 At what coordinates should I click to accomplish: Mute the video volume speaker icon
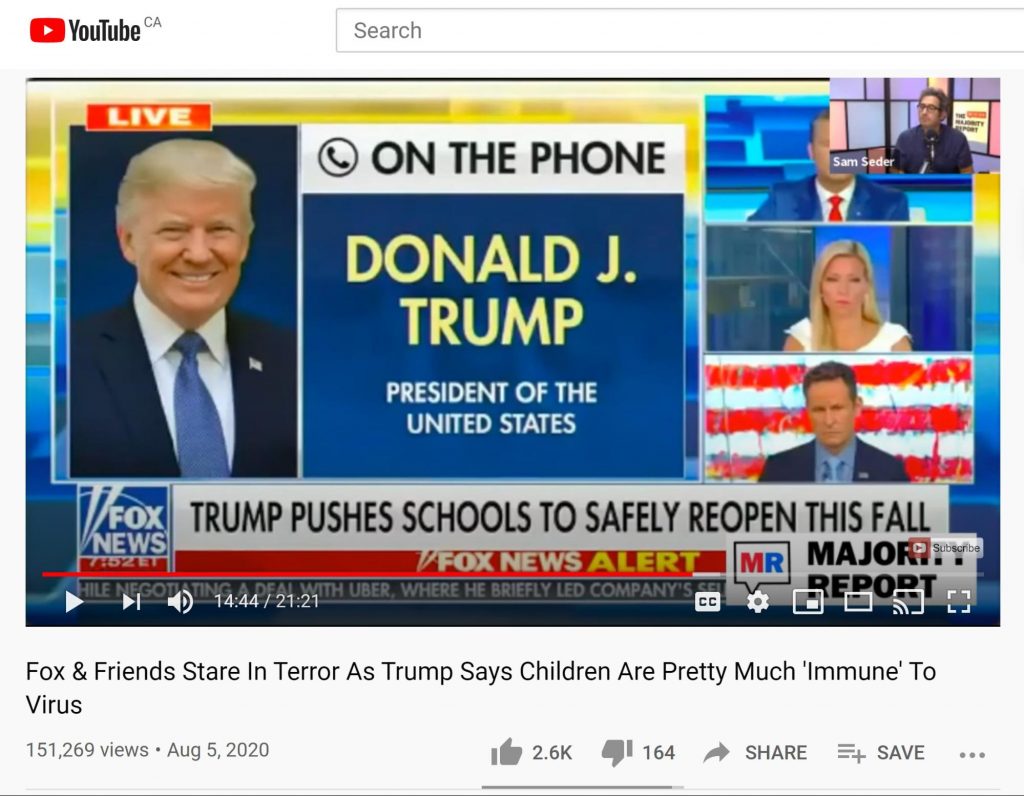click(180, 601)
